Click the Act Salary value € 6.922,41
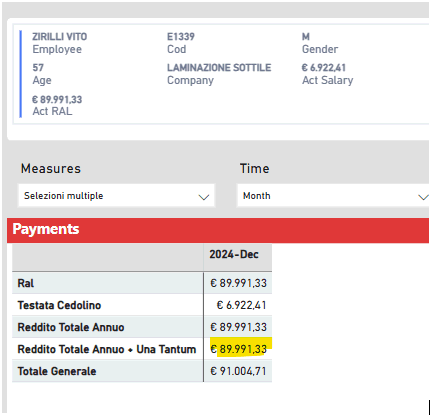This screenshot has height=415, width=441. pyautogui.click(x=324, y=68)
